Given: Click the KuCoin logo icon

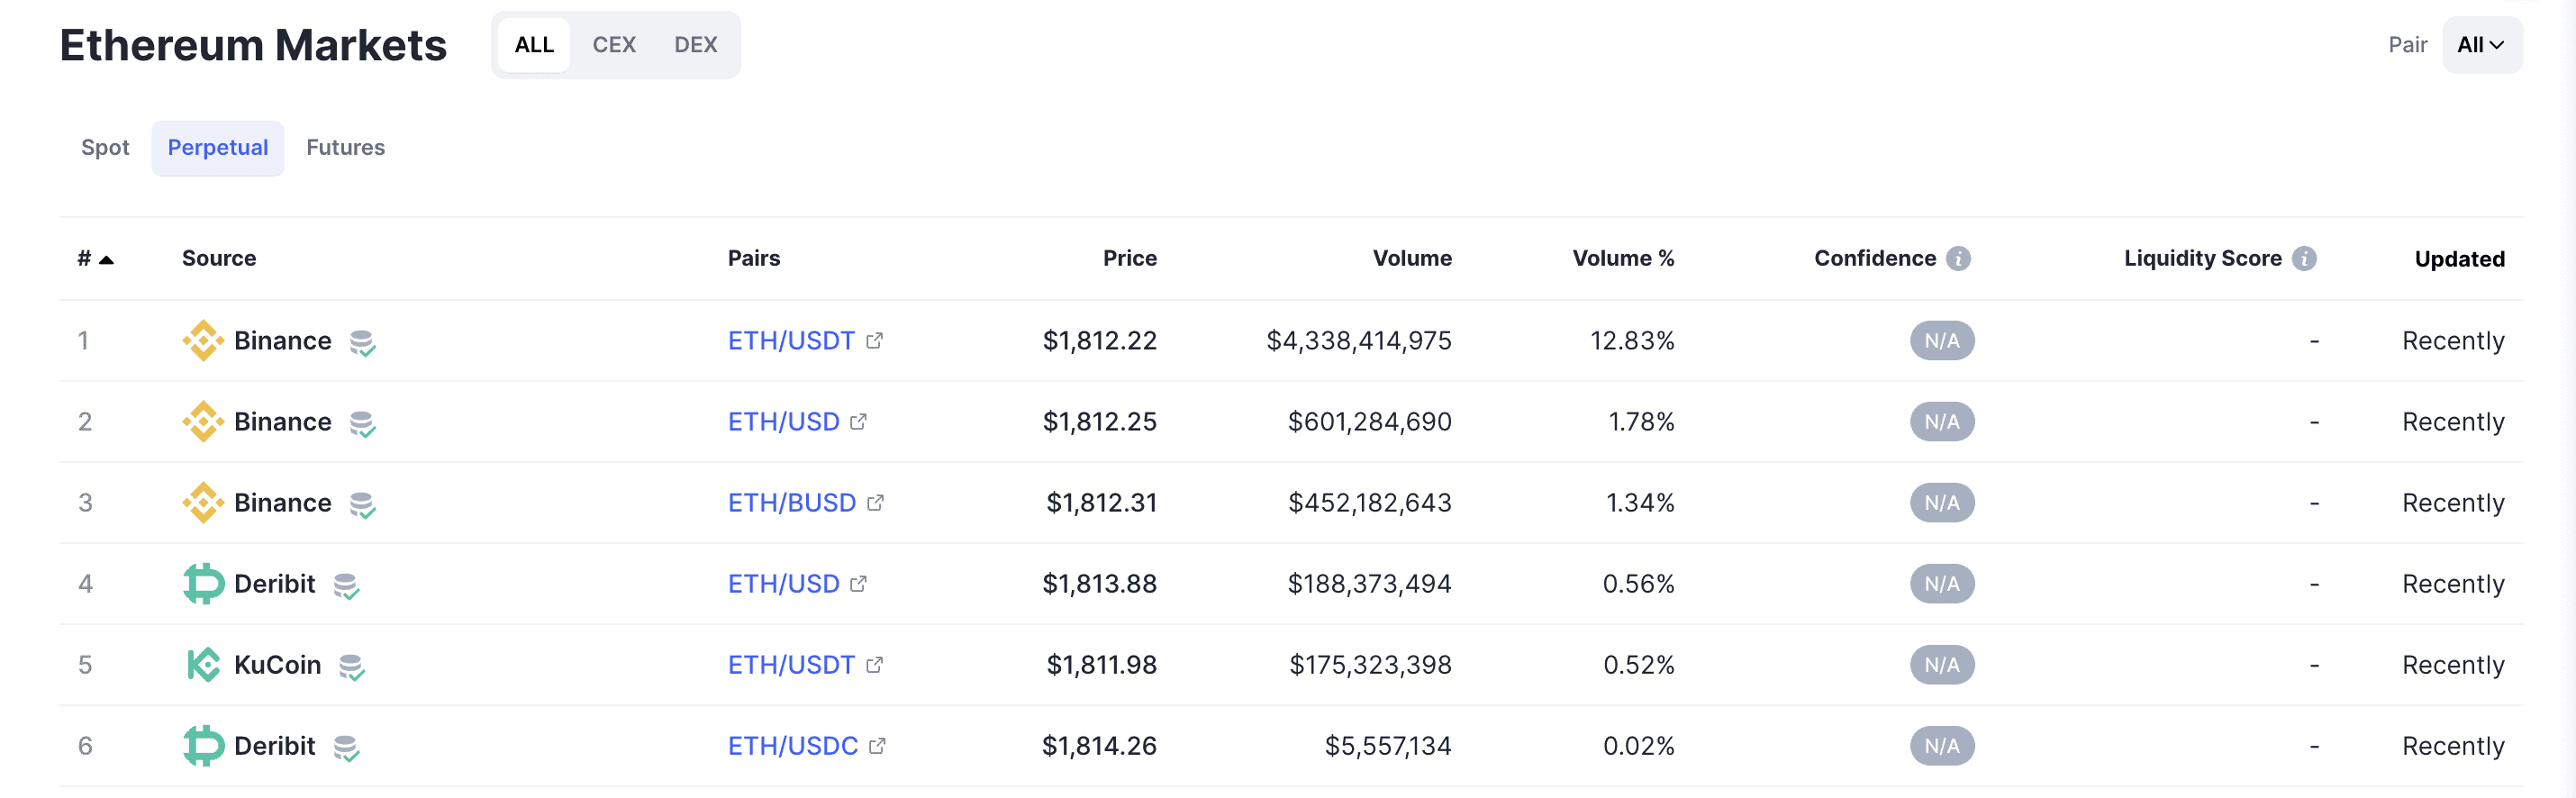Looking at the screenshot, I should [203, 665].
